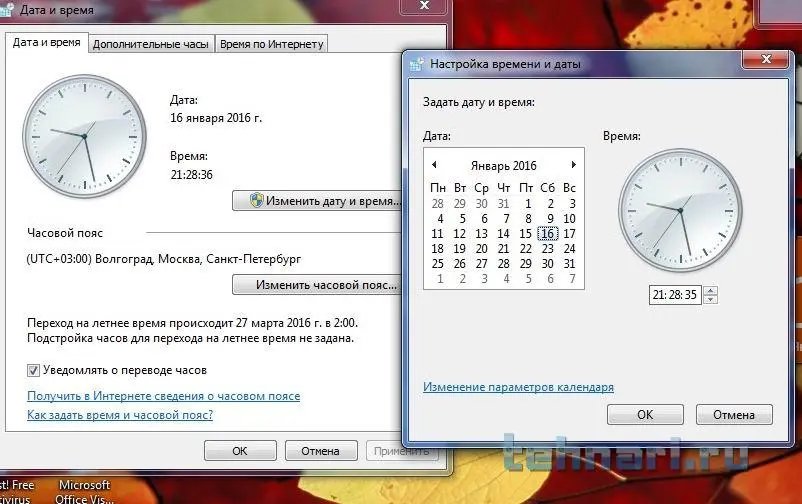Open 'Получить в Интернете сведения о часовом поясе' link
The height and width of the screenshot is (504, 802).
pyautogui.click(x=164, y=396)
